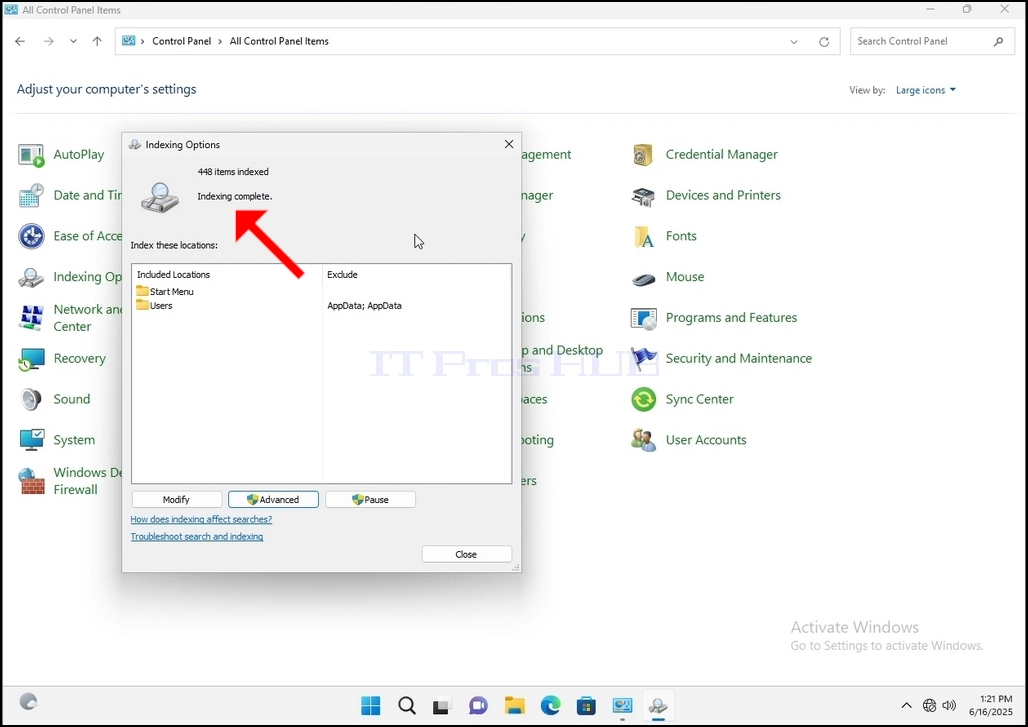
Task: Open the Security and Maintenance flag icon
Action: pos(643,359)
